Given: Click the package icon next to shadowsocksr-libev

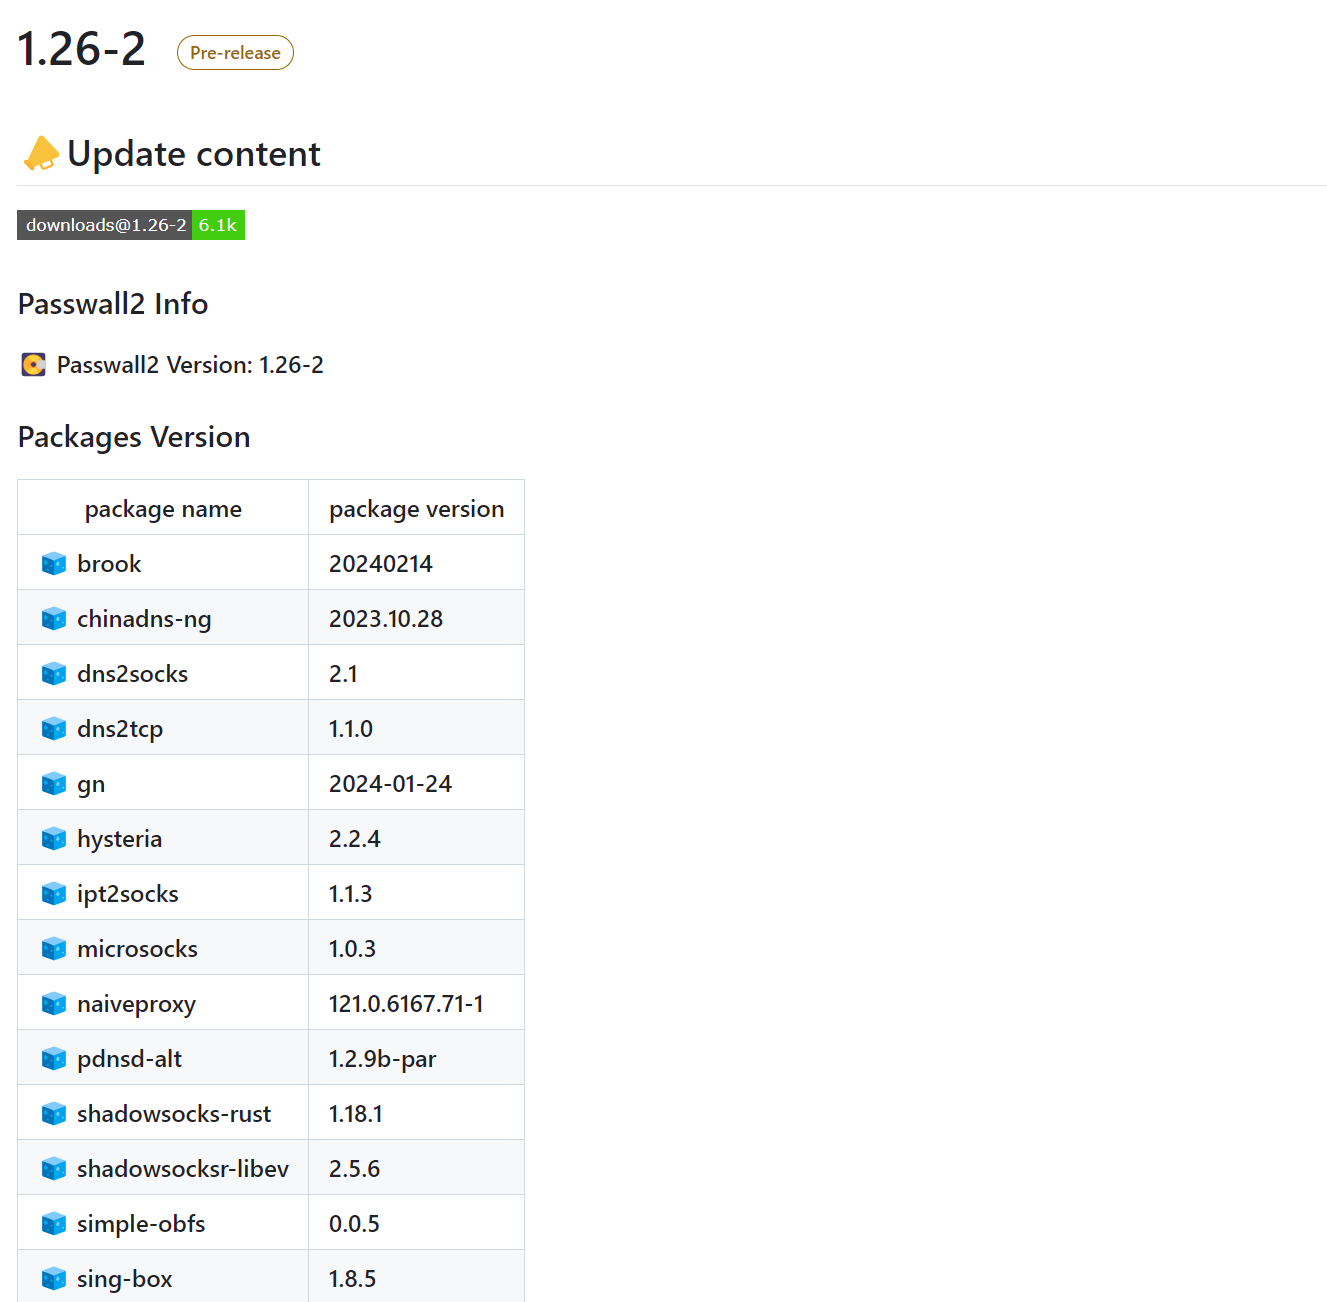Looking at the screenshot, I should click(54, 1169).
